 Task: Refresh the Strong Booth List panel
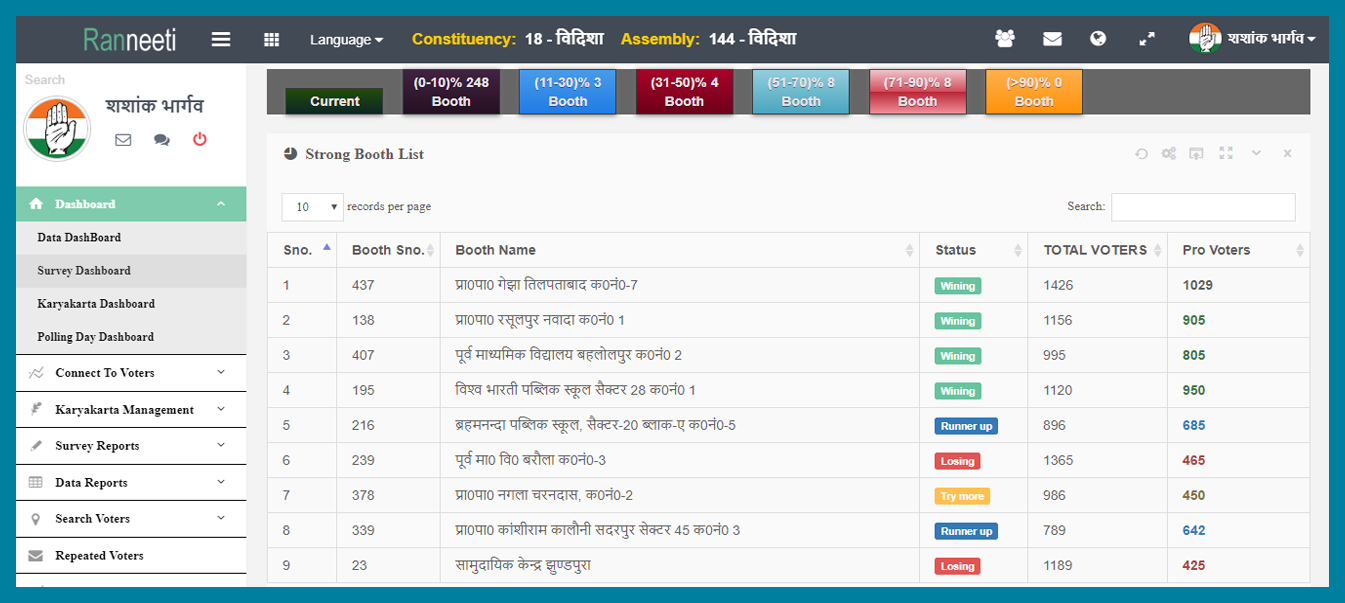click(x=1141, y=154)
